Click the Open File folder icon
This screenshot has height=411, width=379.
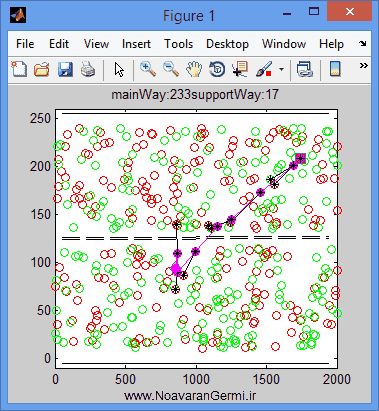(x=42, y=70)
